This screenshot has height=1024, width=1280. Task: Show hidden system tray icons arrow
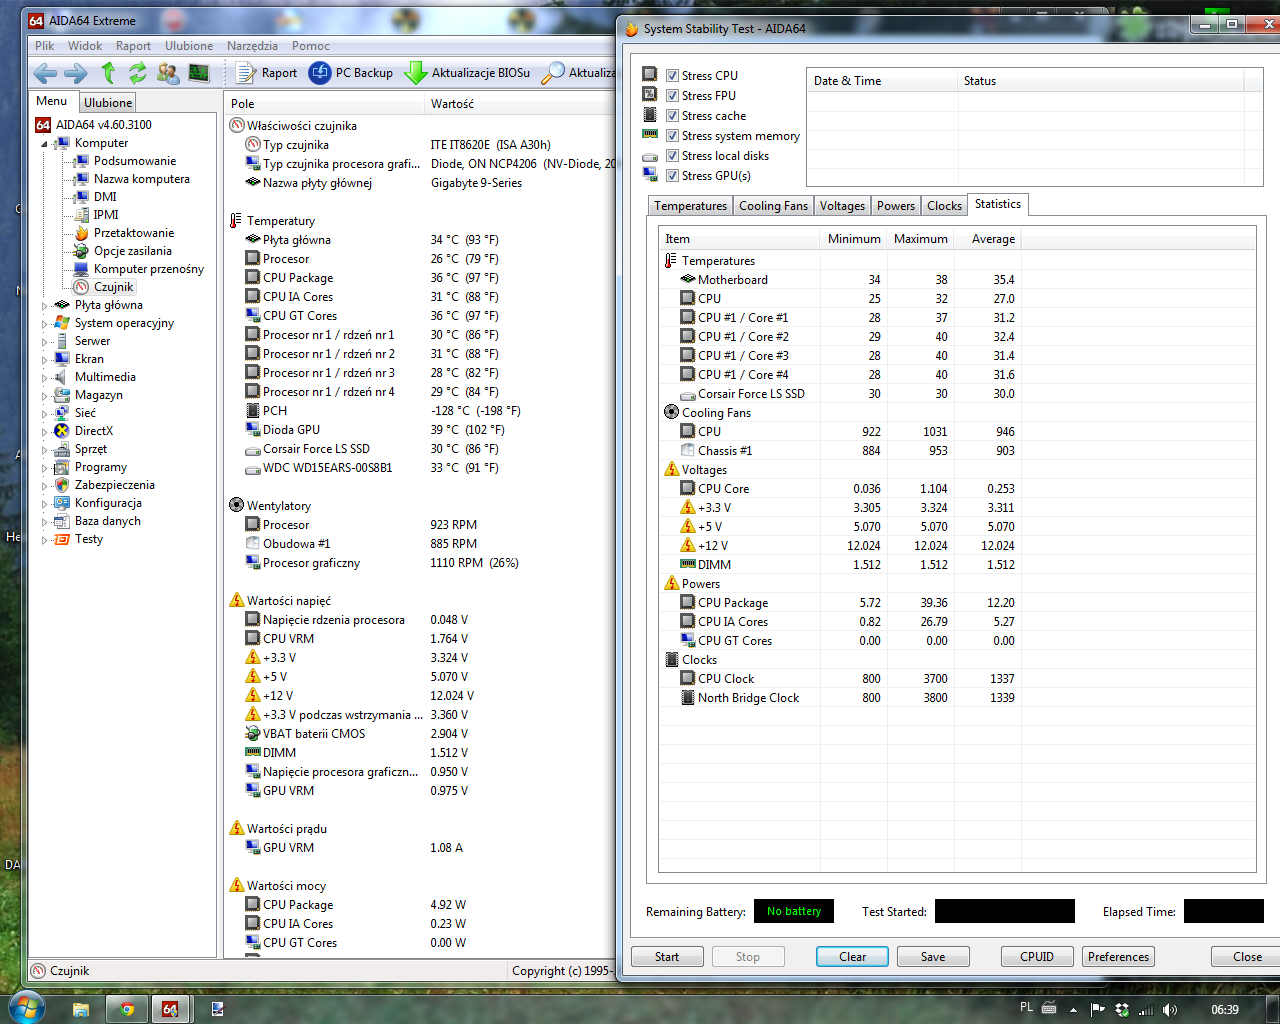pyautogui.click(x=1074, y=1010)
